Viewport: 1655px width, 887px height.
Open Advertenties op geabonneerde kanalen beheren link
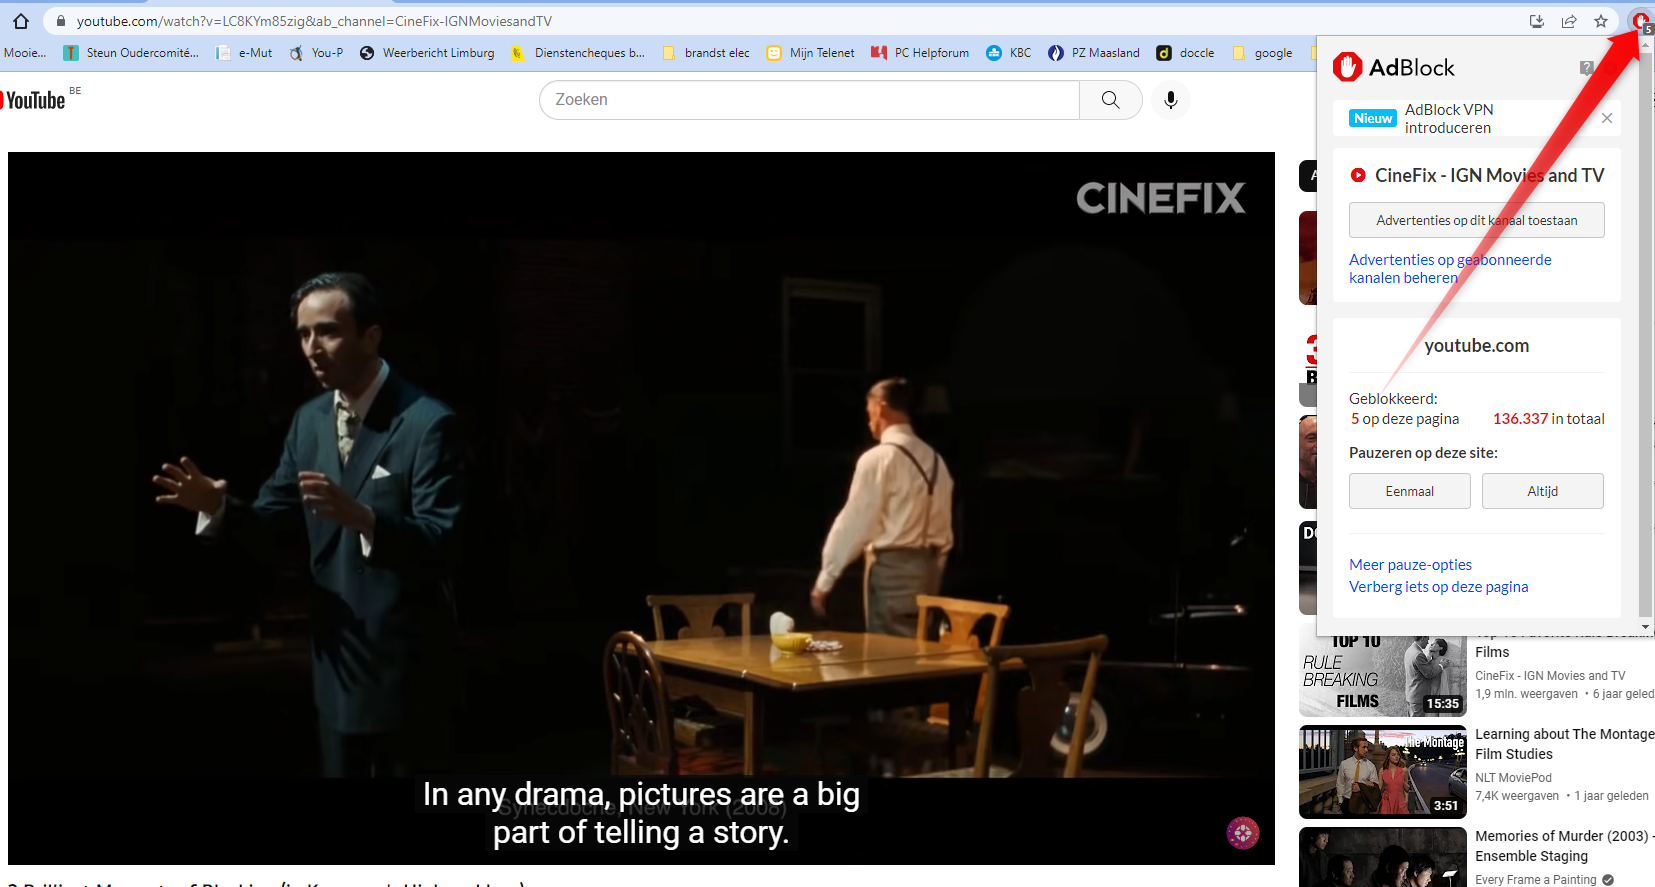[1450, 269]
